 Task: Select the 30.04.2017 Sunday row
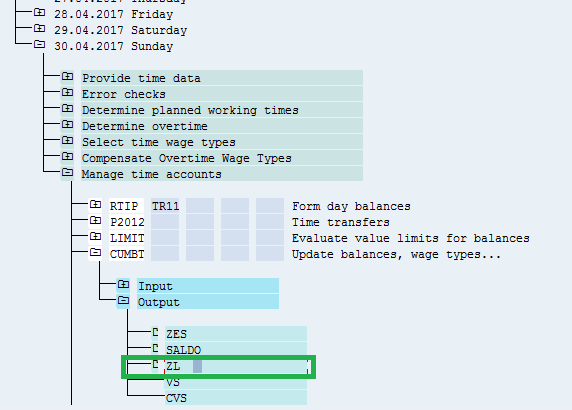(x=113, y=47)
